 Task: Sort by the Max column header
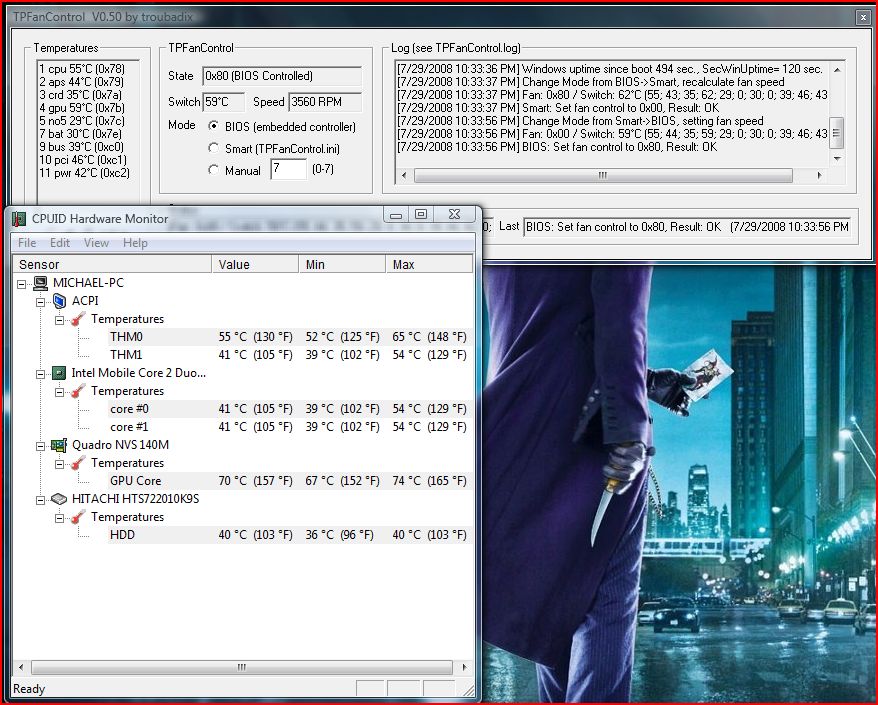click(x=429, y=264)
